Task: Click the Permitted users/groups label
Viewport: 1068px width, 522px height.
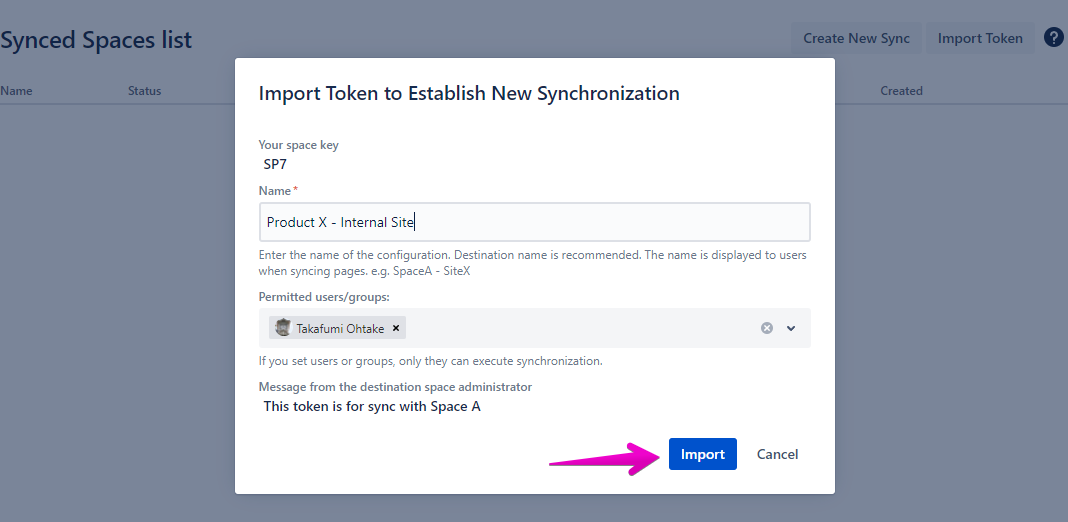Action: [x=324, y=297]
